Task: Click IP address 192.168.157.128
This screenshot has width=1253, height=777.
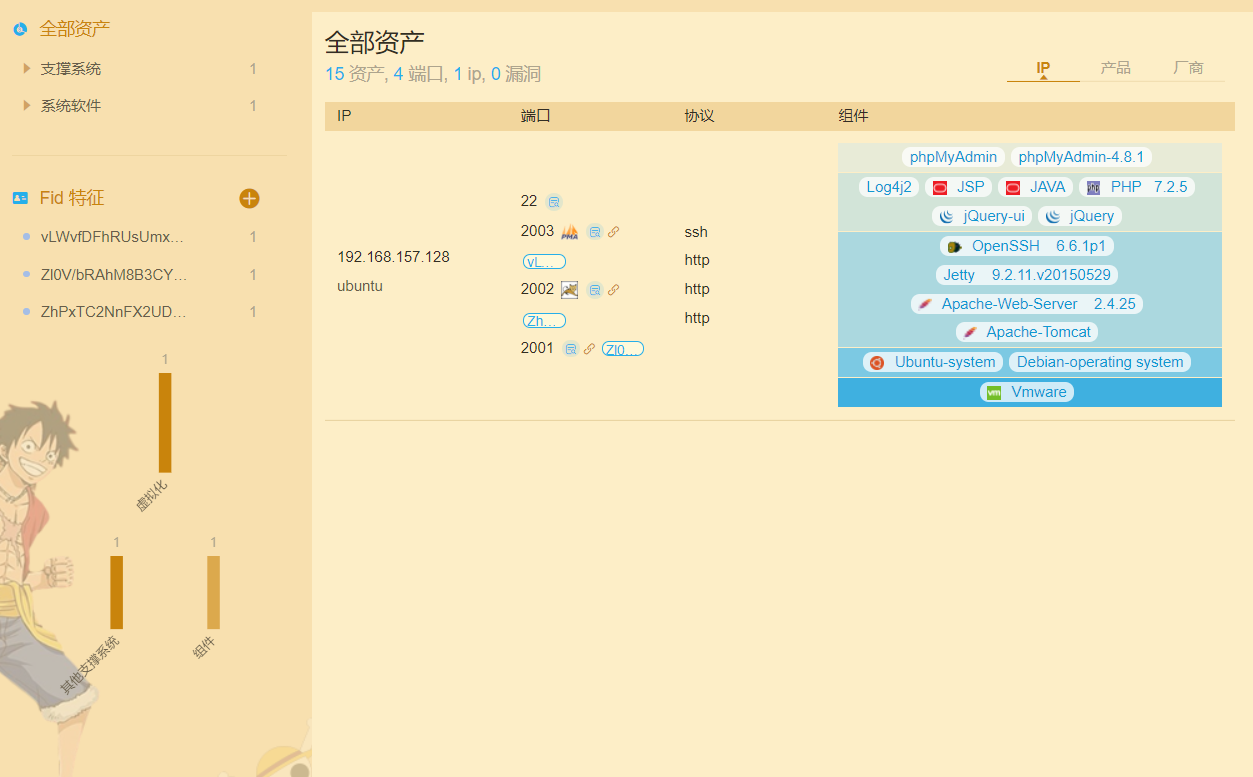Action: [393, 257]
